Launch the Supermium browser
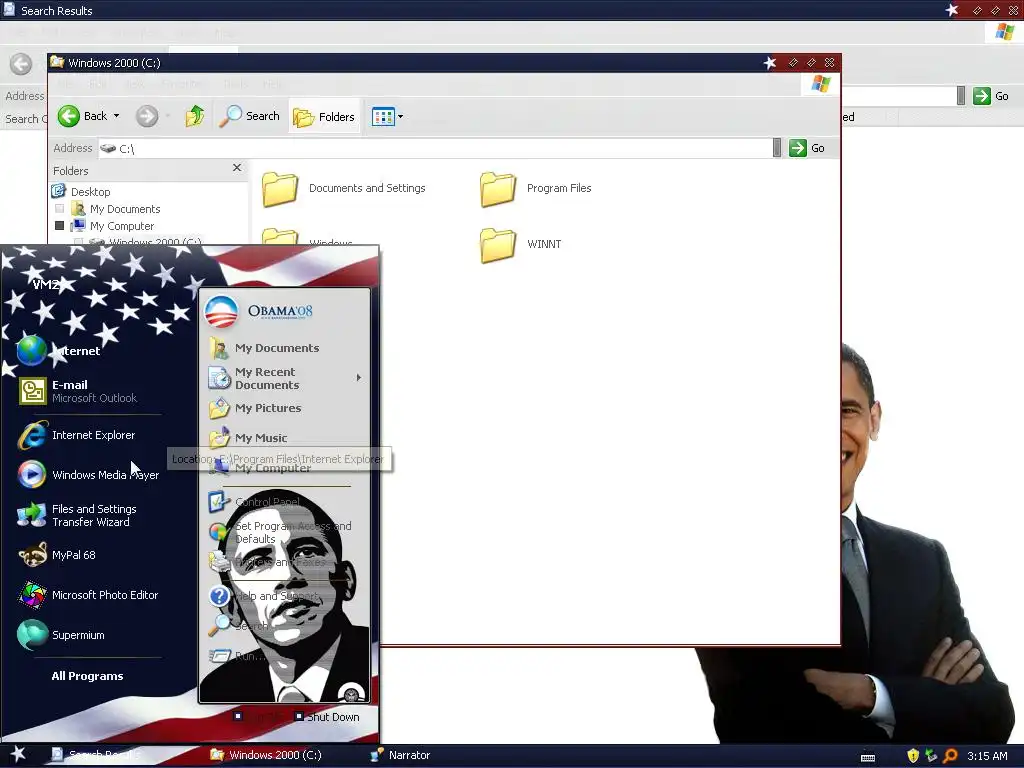1024x768 pixels. [x=61, y=635]
